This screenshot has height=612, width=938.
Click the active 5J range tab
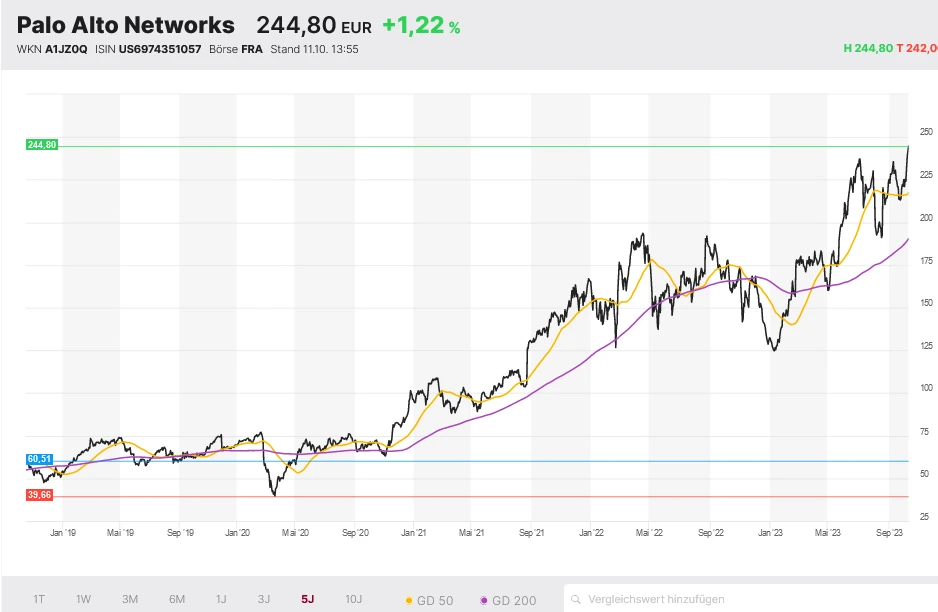(x=307, y=599)
